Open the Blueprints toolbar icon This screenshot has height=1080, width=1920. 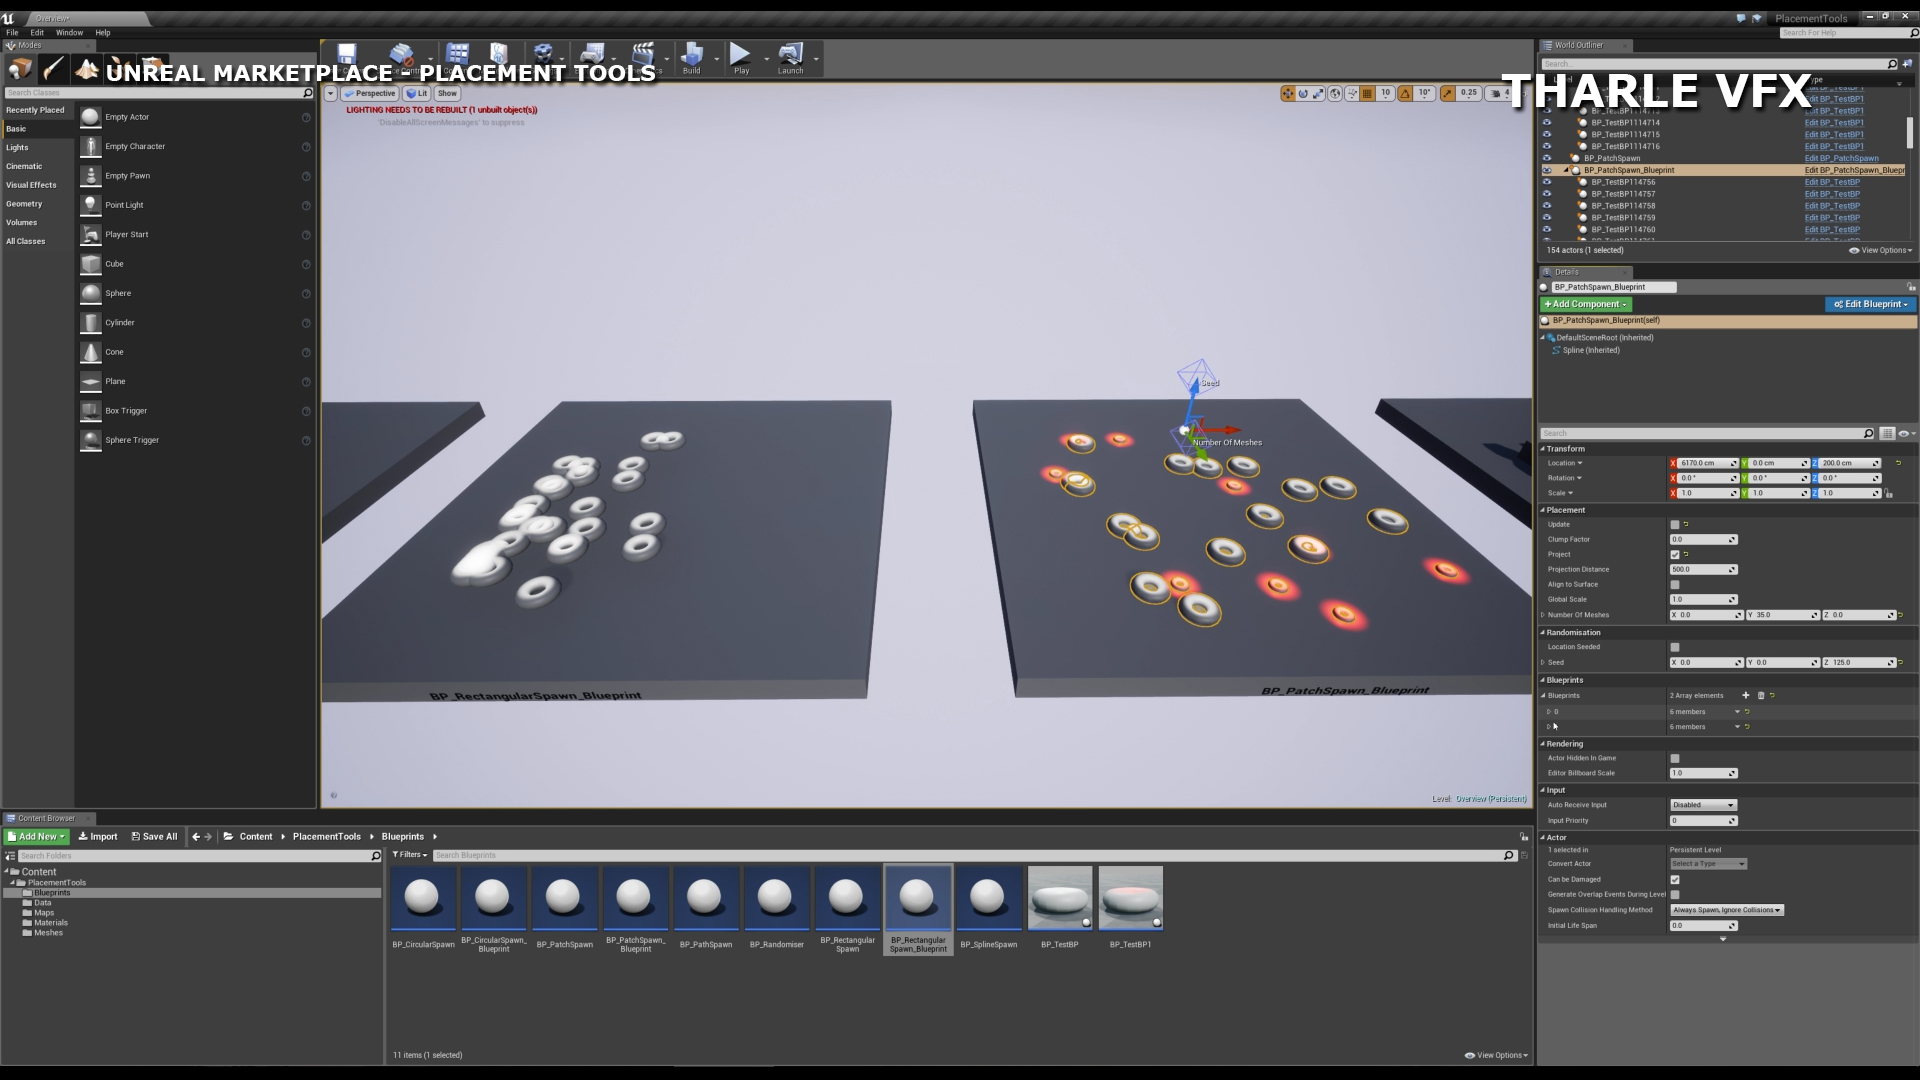click(593, 56)
